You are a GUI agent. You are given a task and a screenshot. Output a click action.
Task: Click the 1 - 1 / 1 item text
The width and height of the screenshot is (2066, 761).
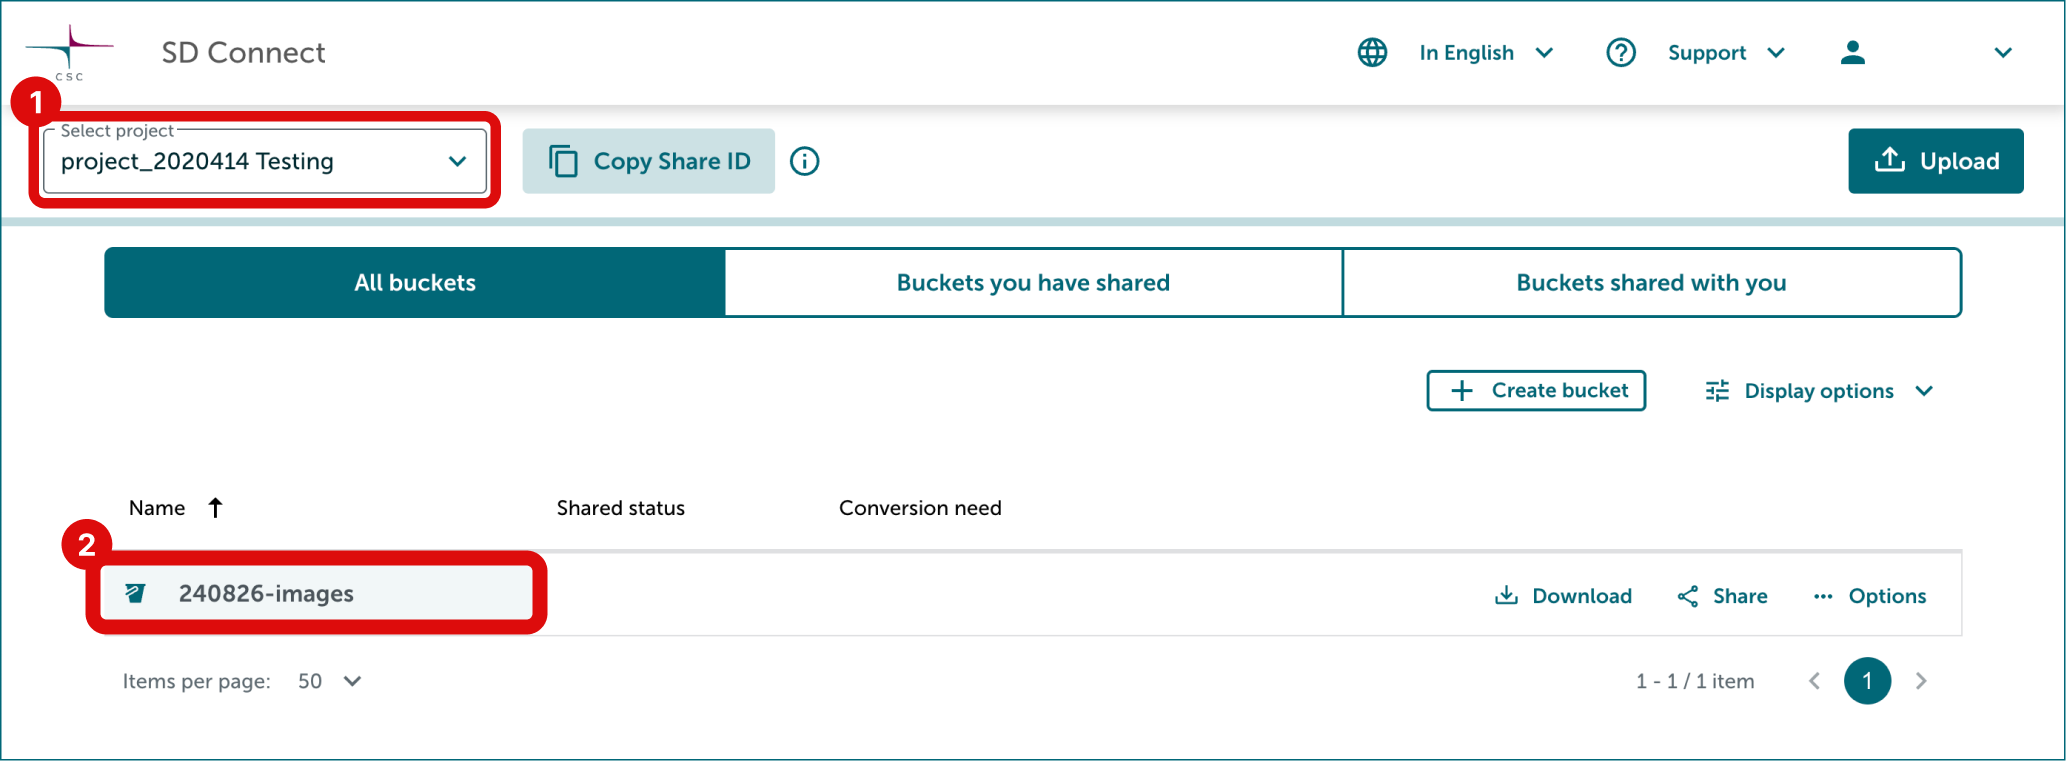click(x=1695, y=681)
